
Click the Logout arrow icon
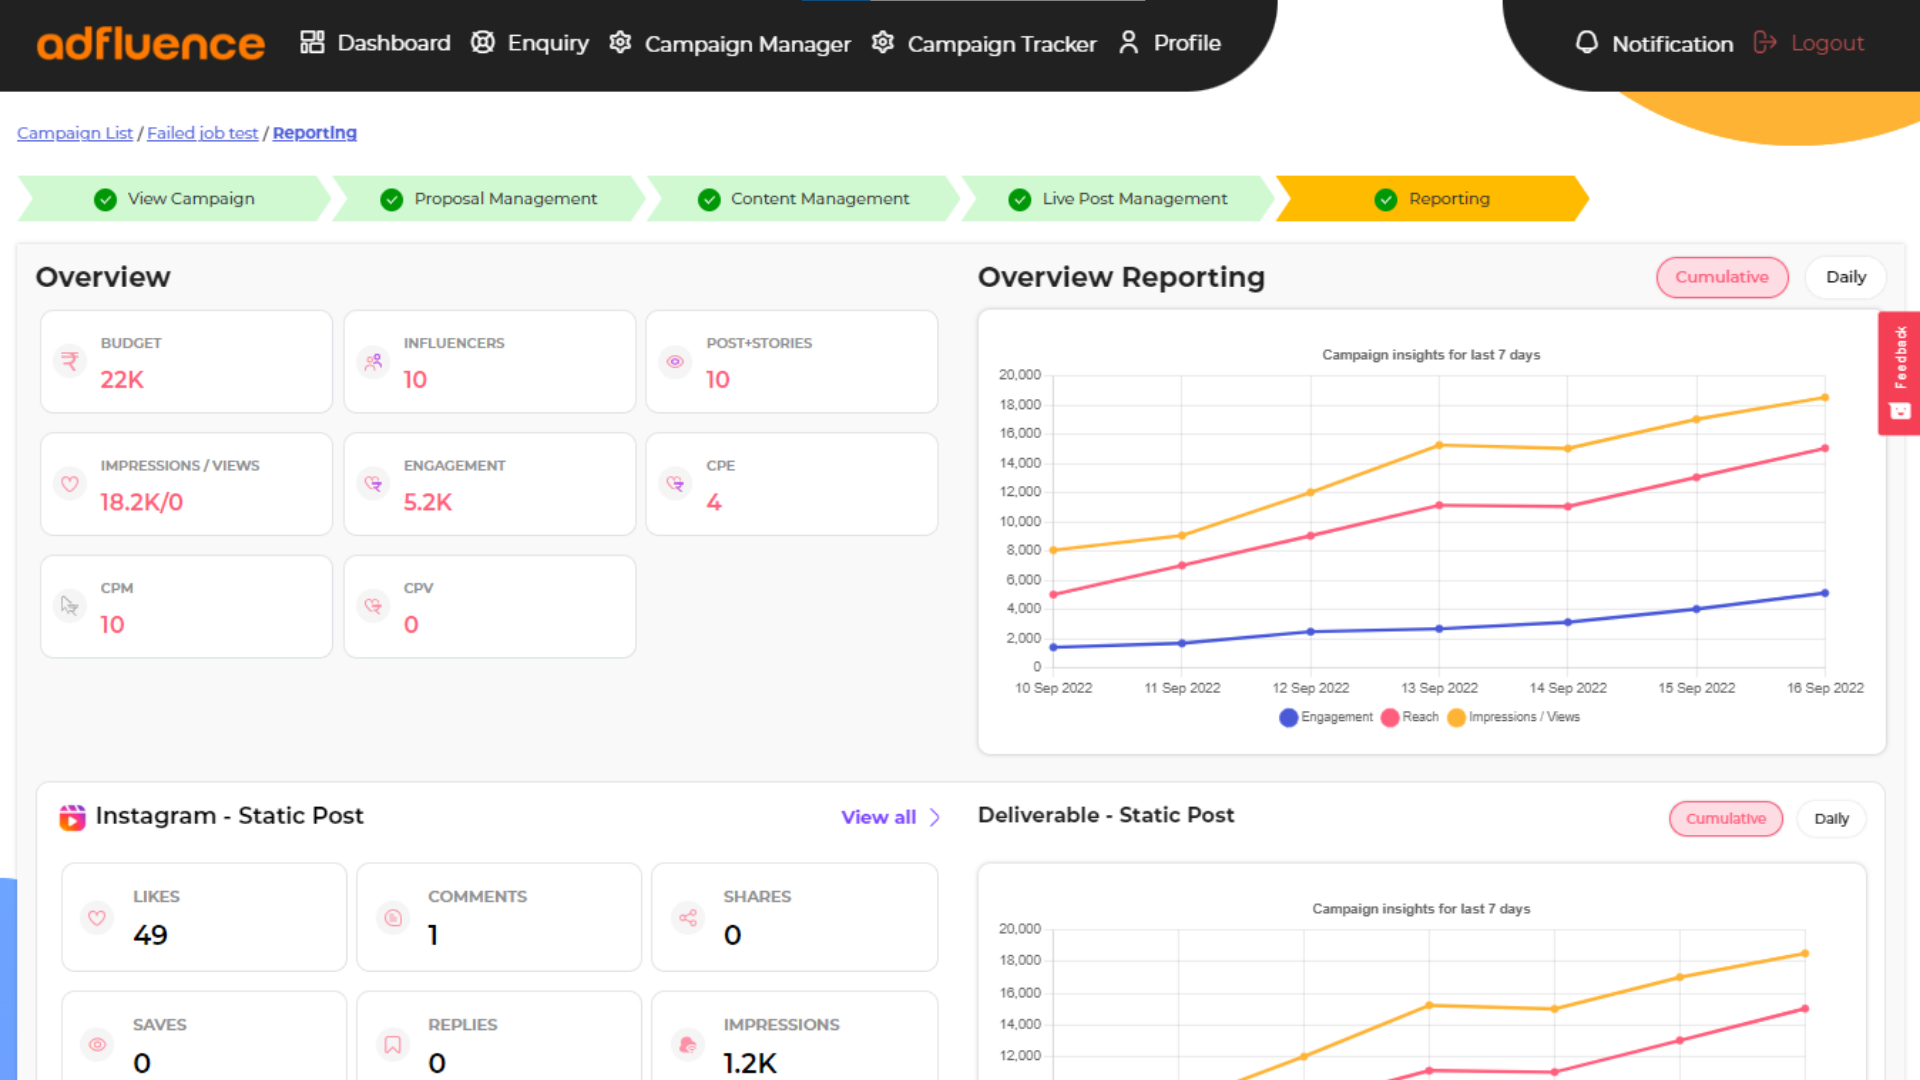(x=1765, y=43)
